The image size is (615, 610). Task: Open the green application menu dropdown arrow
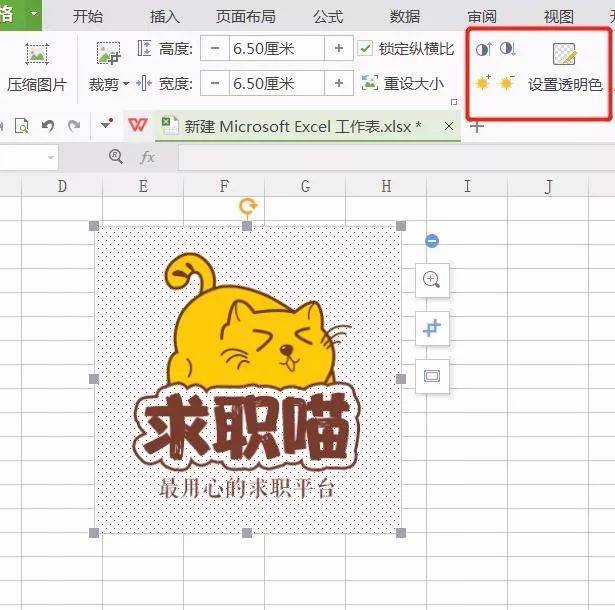[x=34, y=14]
